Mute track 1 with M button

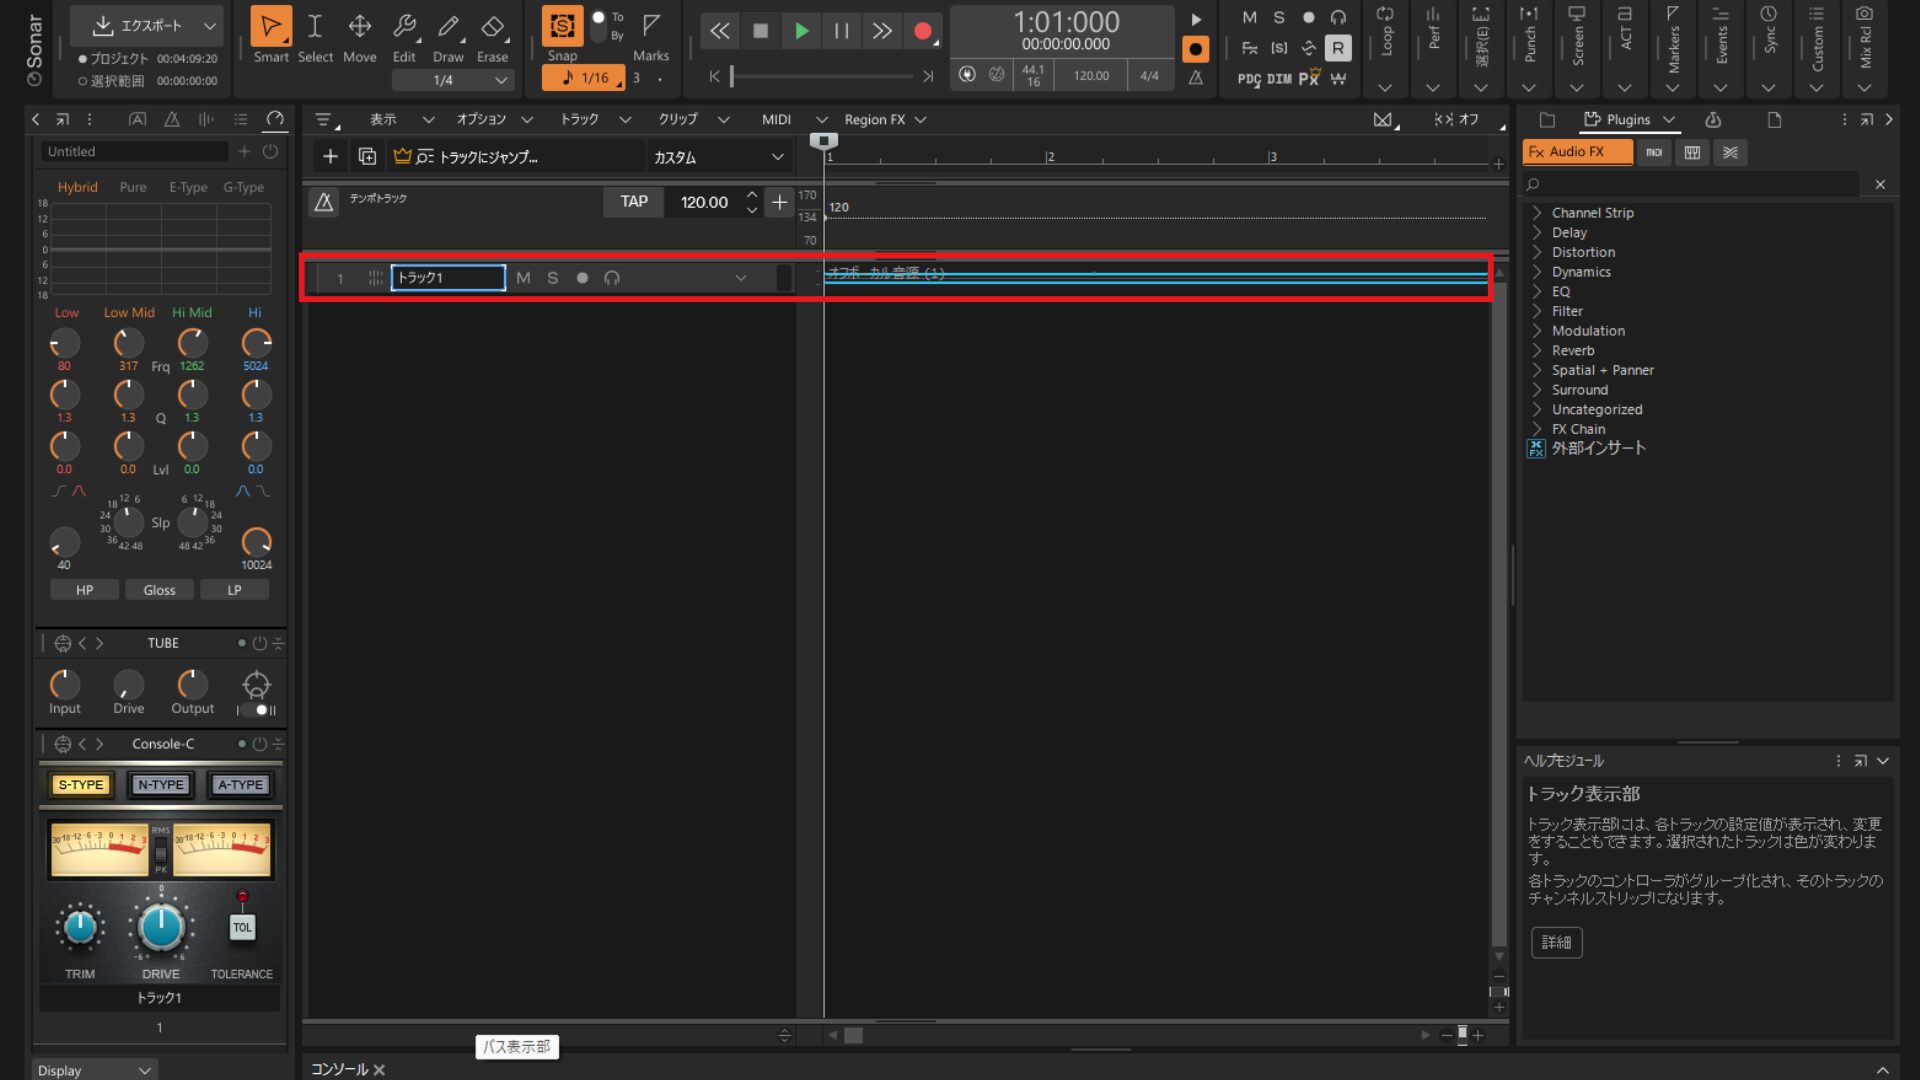(523, 278)
